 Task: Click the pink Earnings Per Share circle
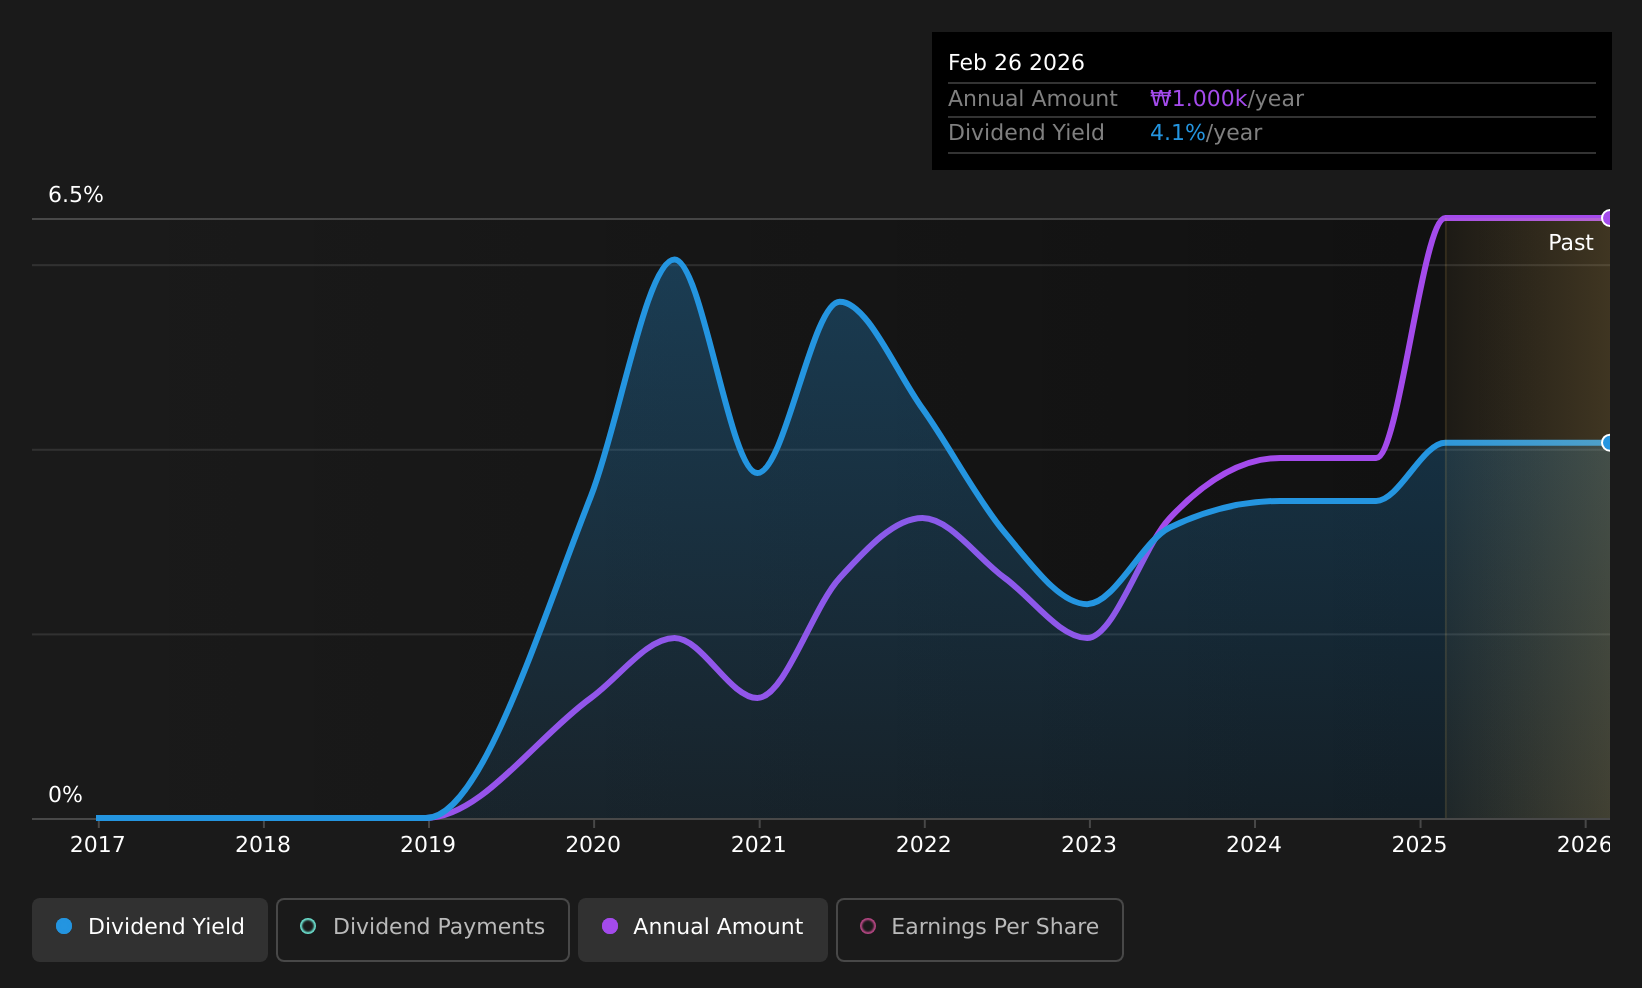pos(868,926)
